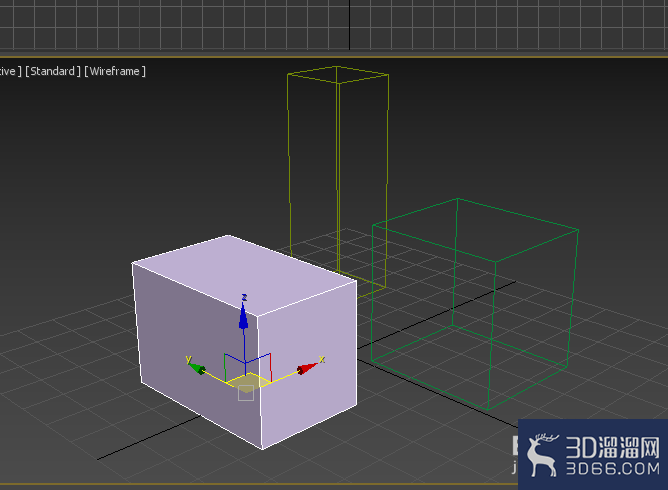Click the red X axis arrow of gizmo
Screen dimensions: 668x490
307,369
